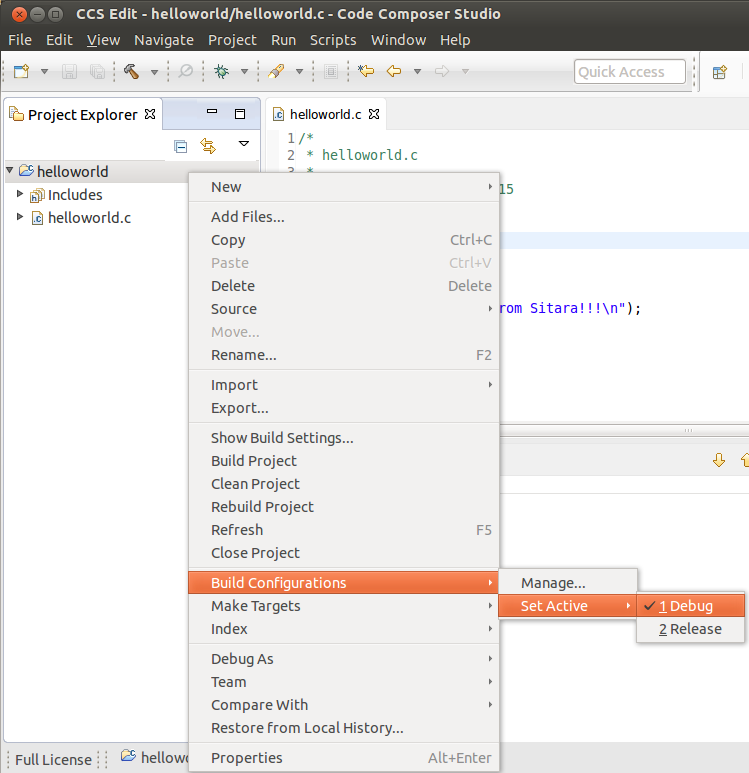Collapse the helloworld project tree node
749x773 pixels.
pos(9,170)
